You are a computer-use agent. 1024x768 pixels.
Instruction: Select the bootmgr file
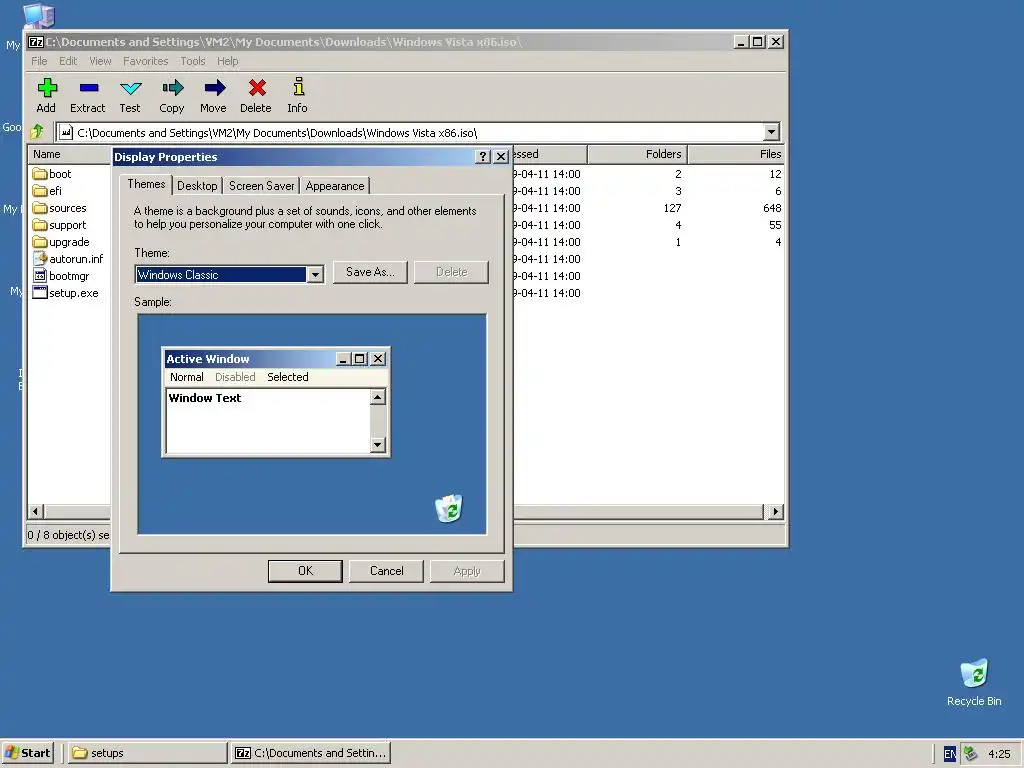click(x=61, y=276)
